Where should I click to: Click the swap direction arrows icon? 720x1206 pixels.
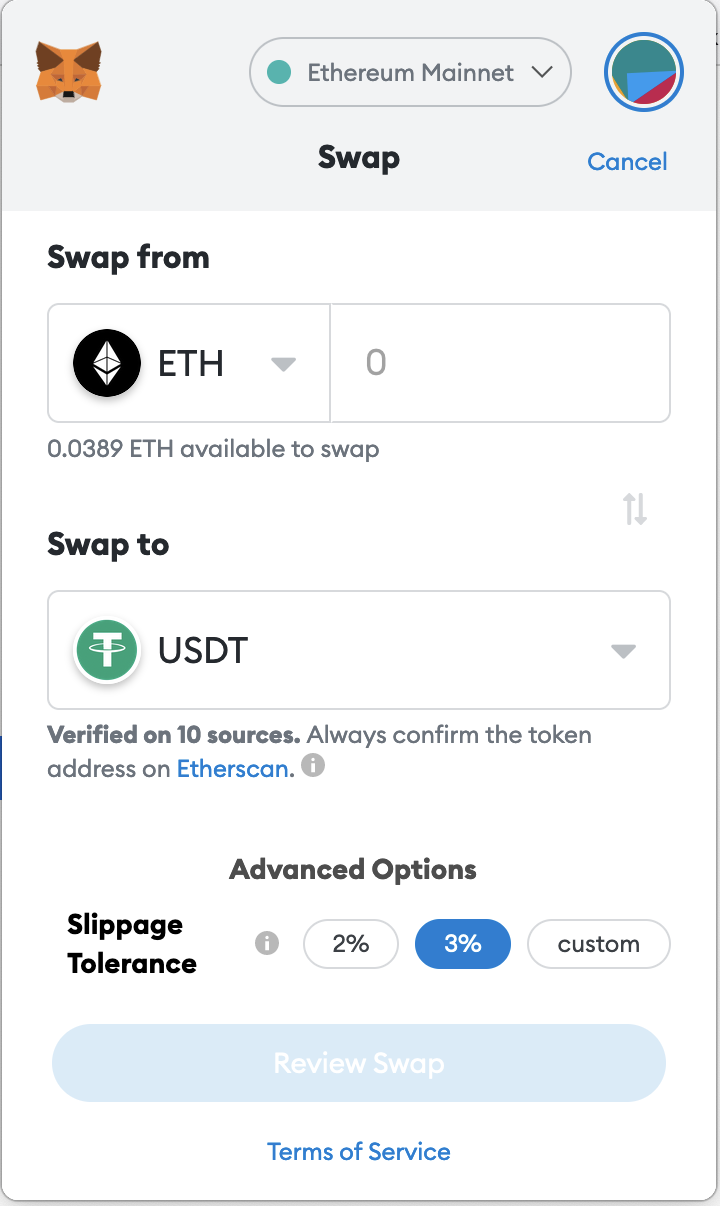pyautogui.click(x=635, y=509)
